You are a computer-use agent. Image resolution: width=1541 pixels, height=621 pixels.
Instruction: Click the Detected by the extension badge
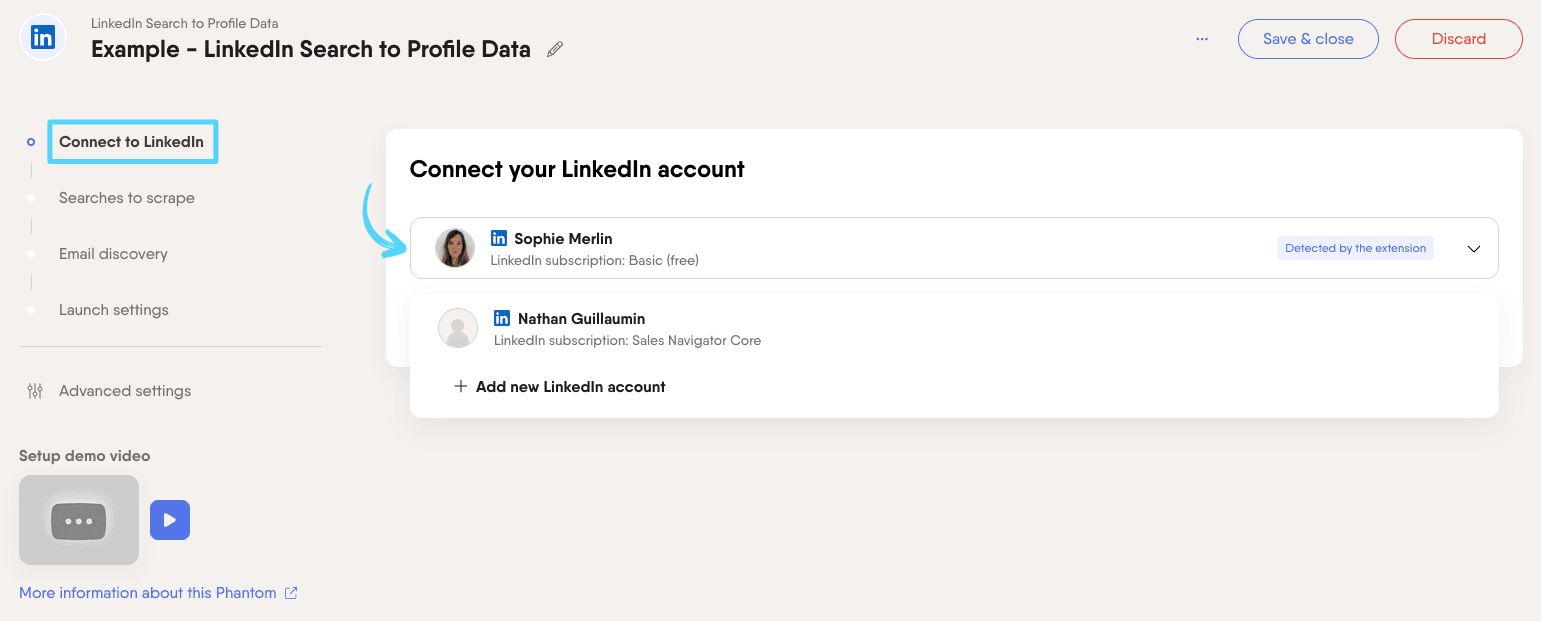point(1355,248)
